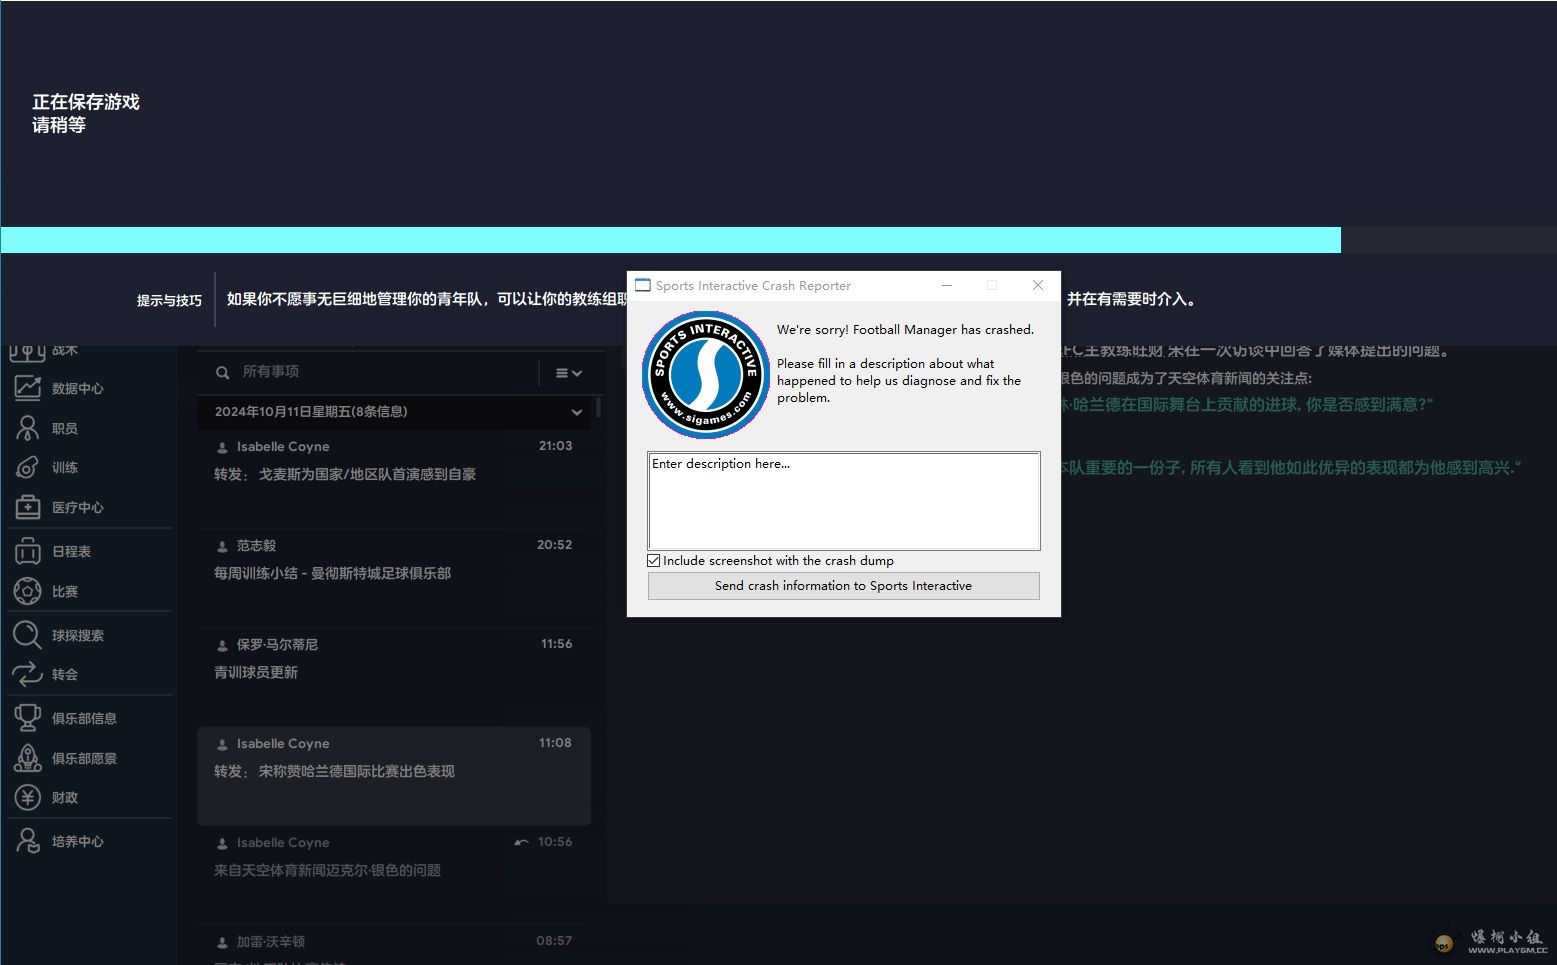Open the Scouting (球探搜索) magnifier icon
This screenshot has height=965, width=1557.
tap(27, 635)
